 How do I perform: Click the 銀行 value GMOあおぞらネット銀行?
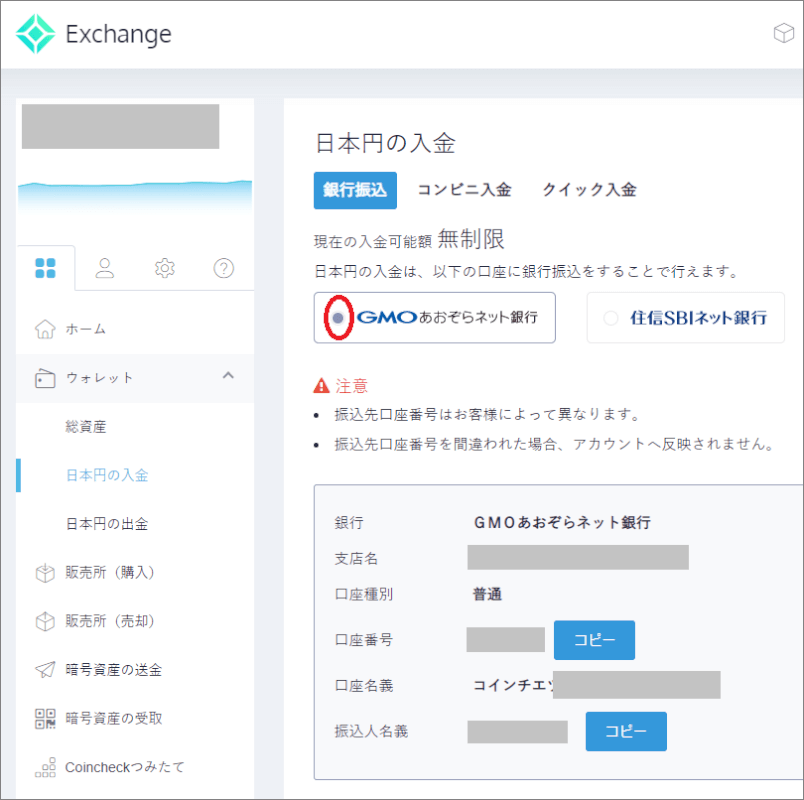tap(562, 523)
